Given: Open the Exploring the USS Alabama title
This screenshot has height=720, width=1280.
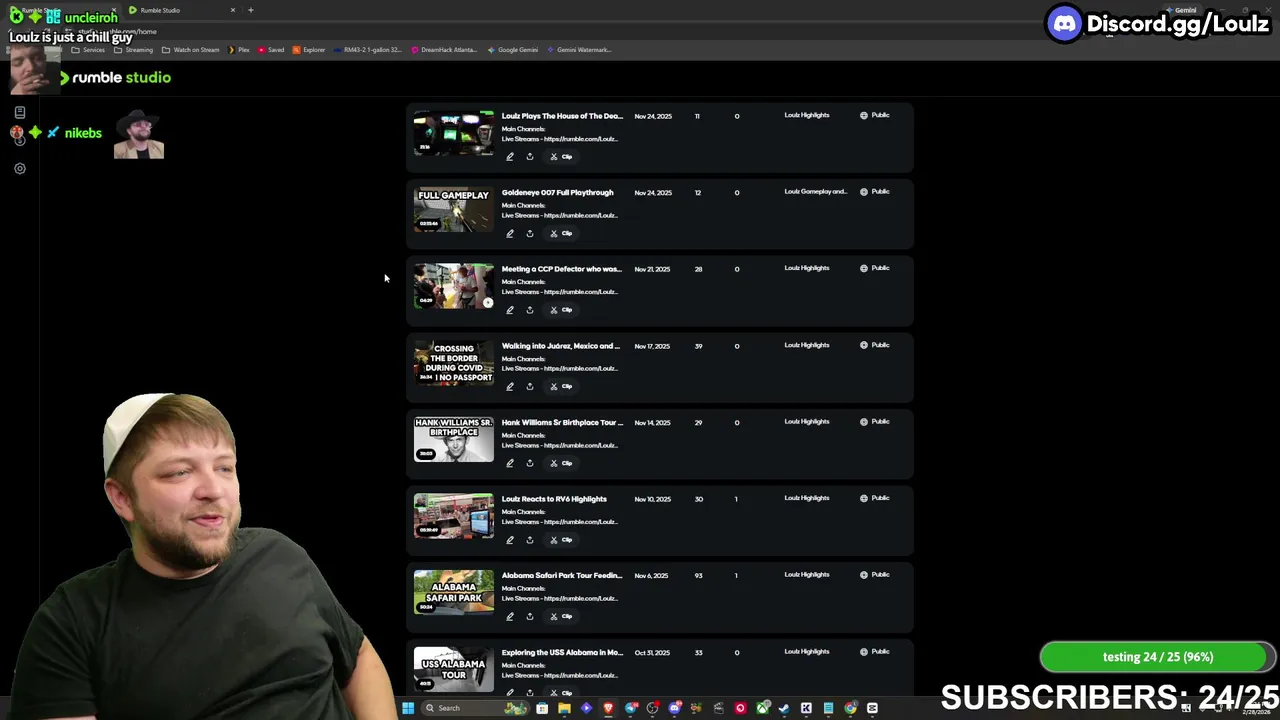Looking at the screenshot, I should (x=562, y=653).
